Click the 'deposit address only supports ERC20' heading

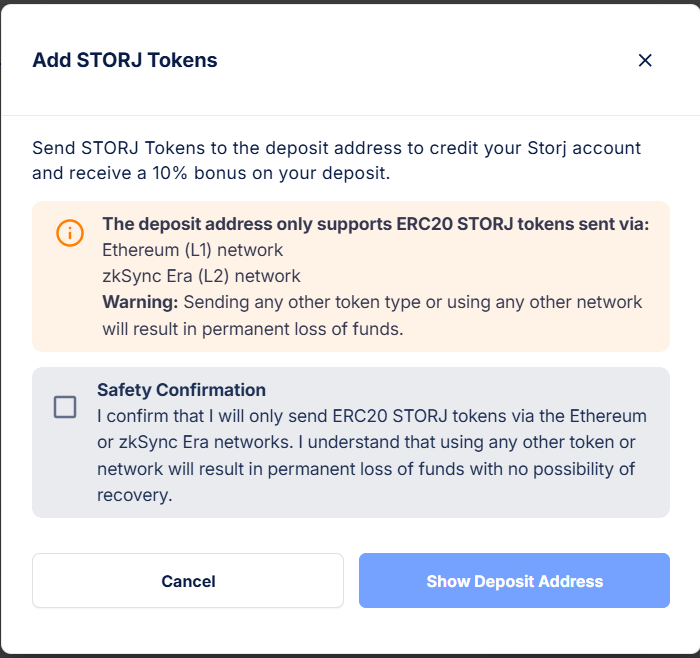(375, 224)
